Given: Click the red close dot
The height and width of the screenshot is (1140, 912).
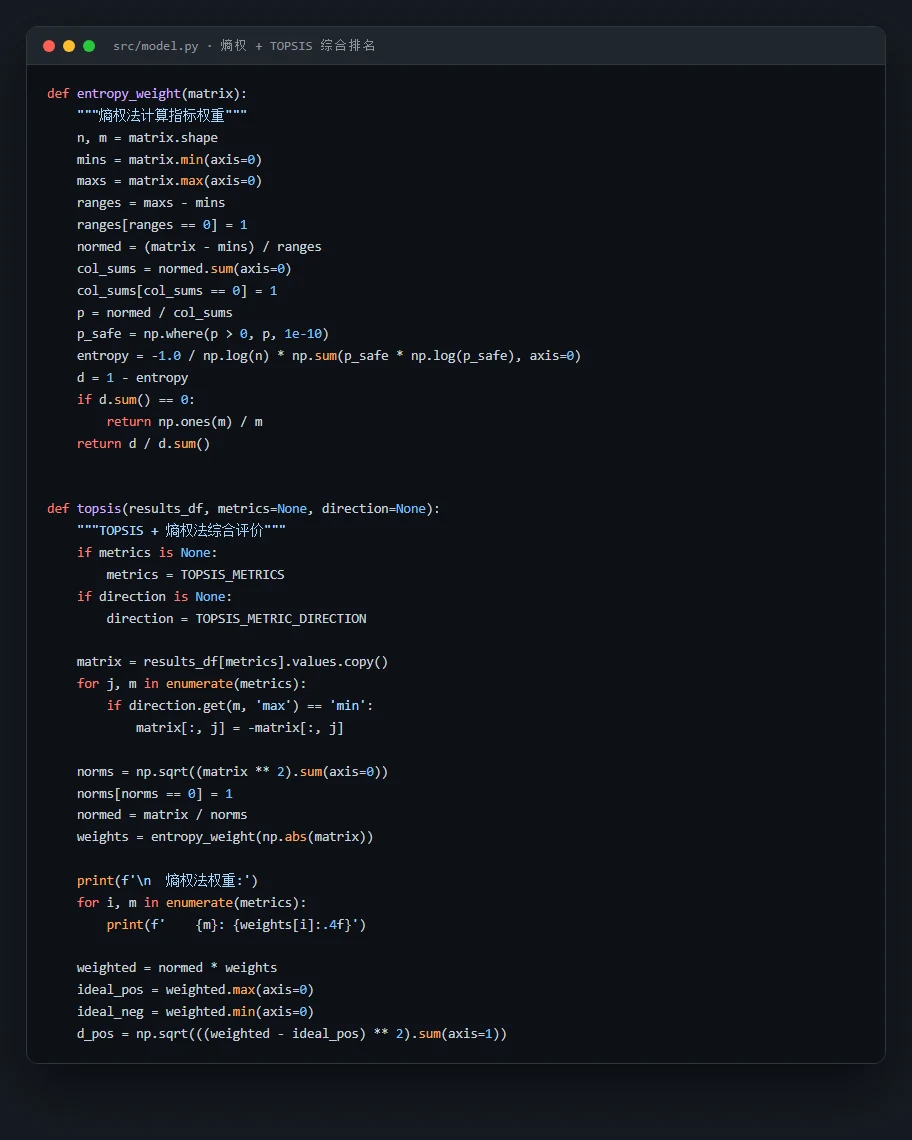Looking at the screenshot, I should point(49,46).
